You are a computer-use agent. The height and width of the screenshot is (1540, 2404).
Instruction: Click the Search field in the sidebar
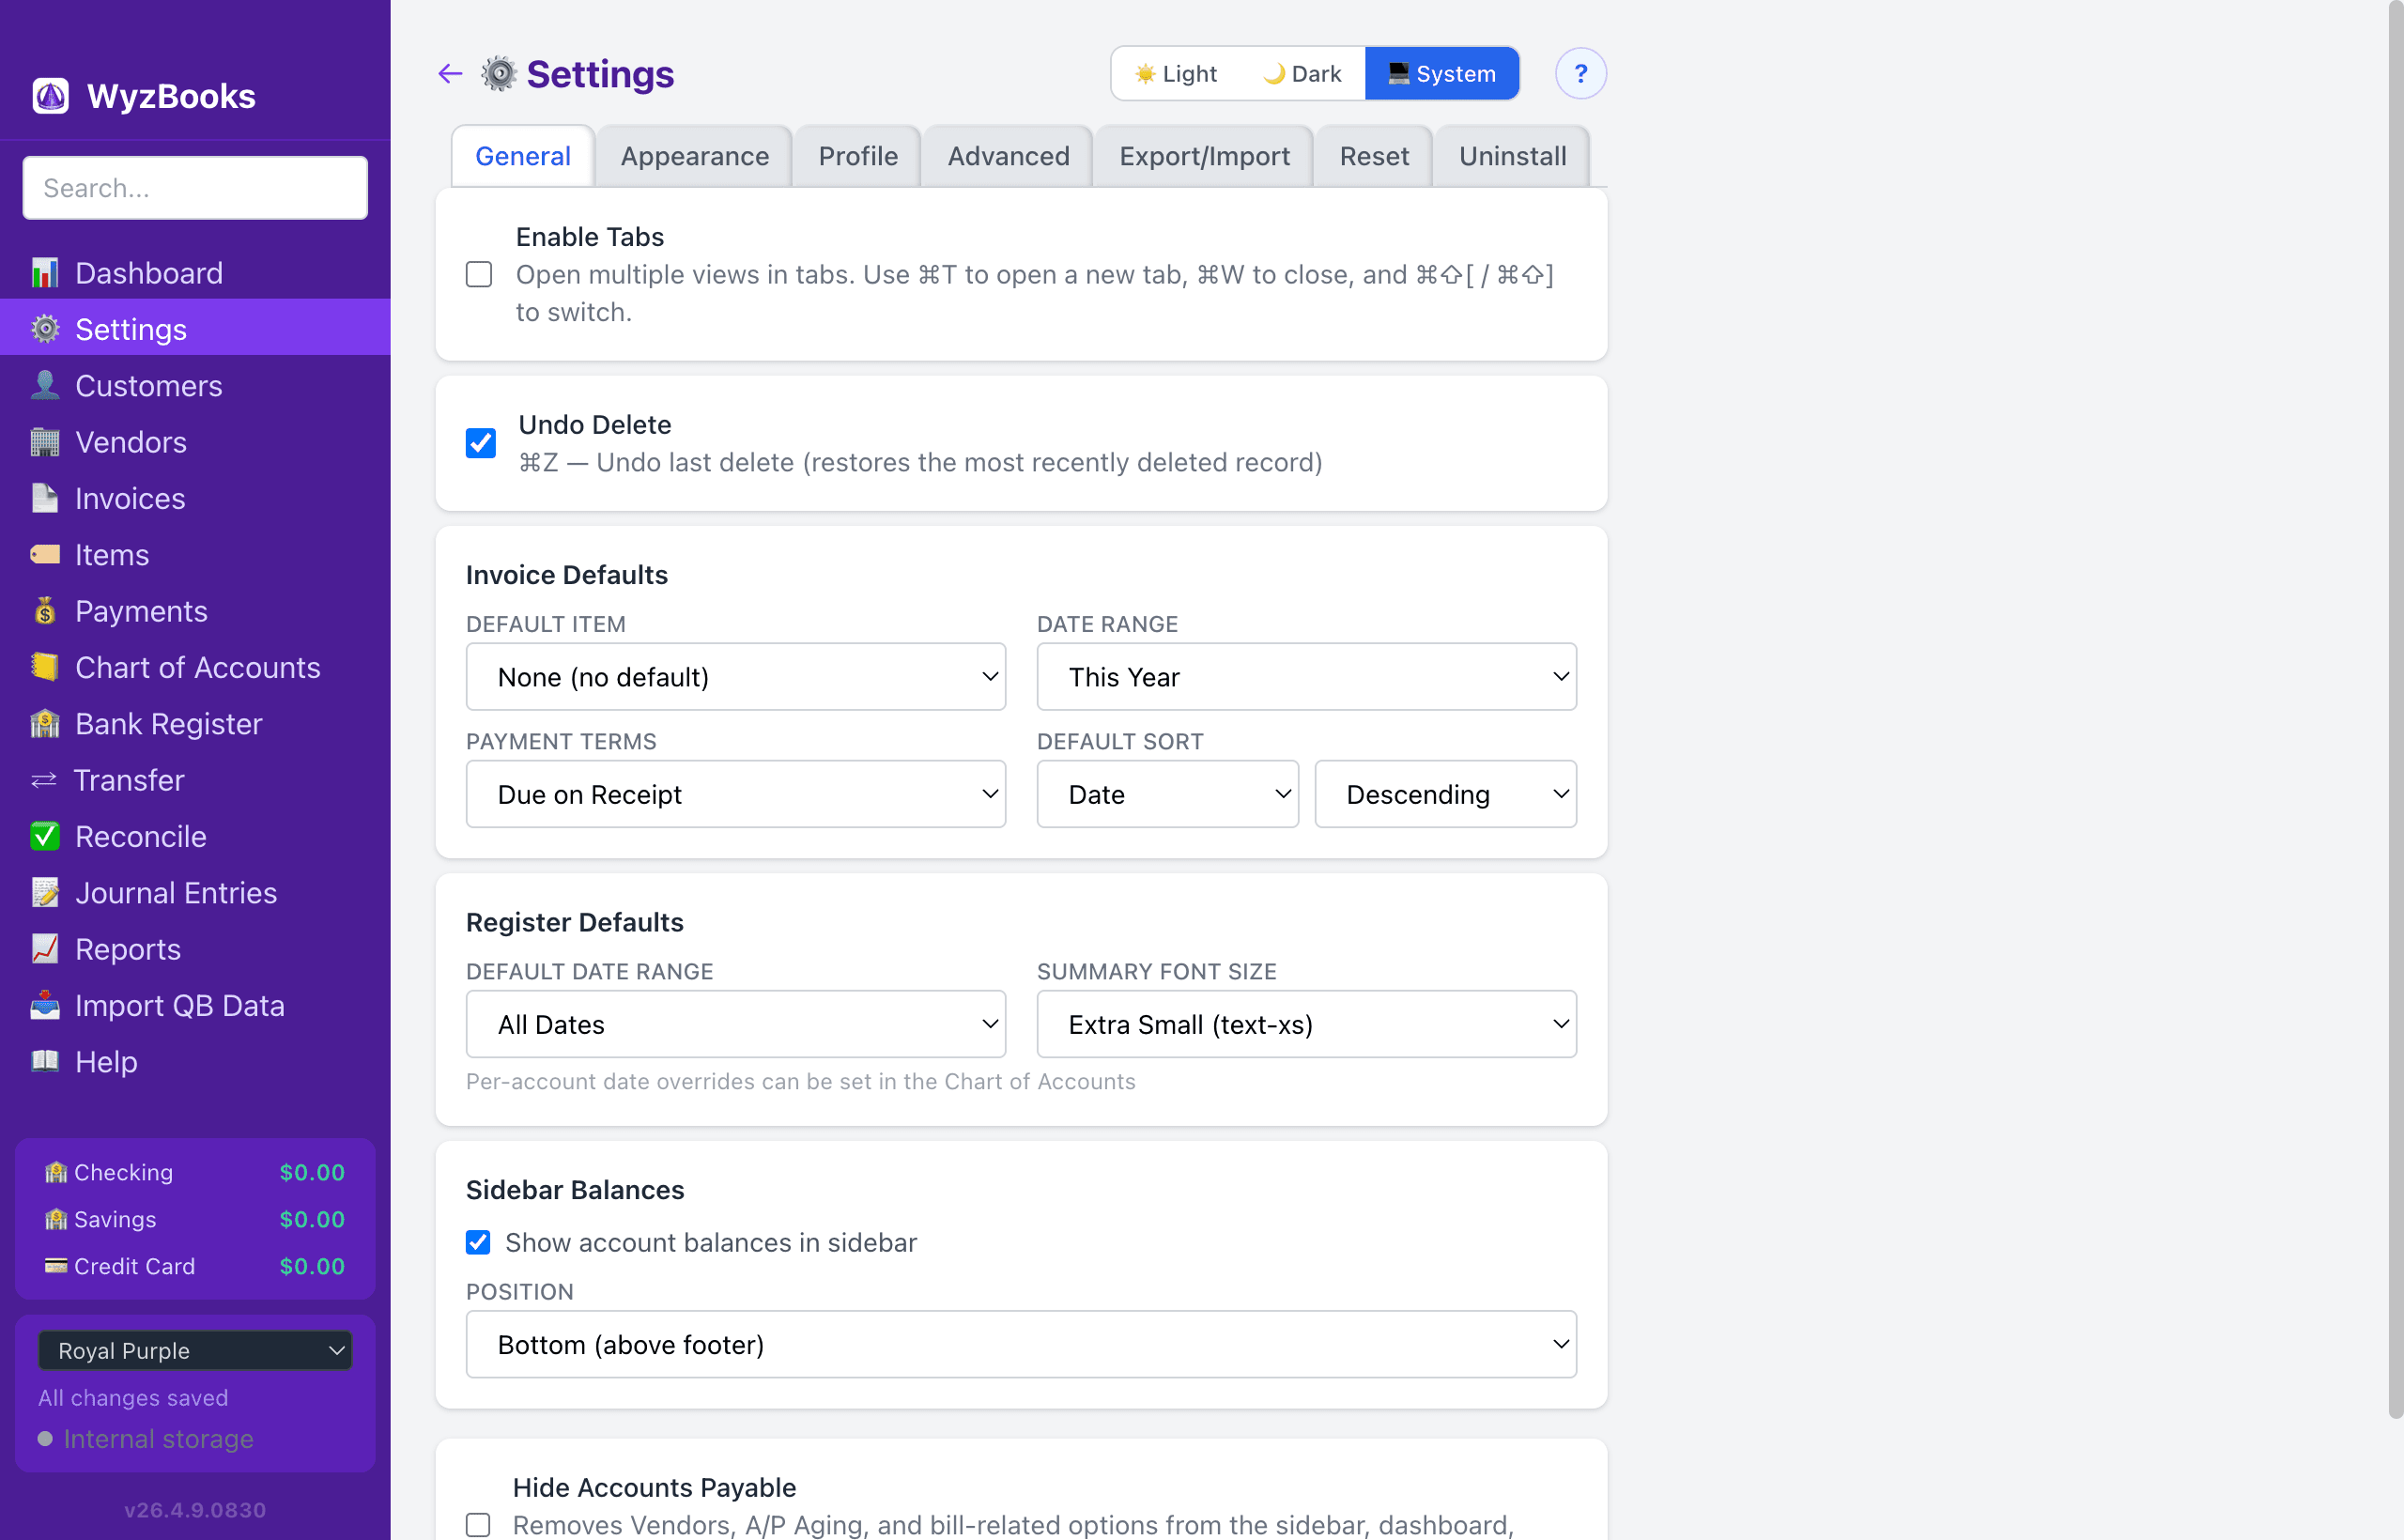[x=194, y=187]
